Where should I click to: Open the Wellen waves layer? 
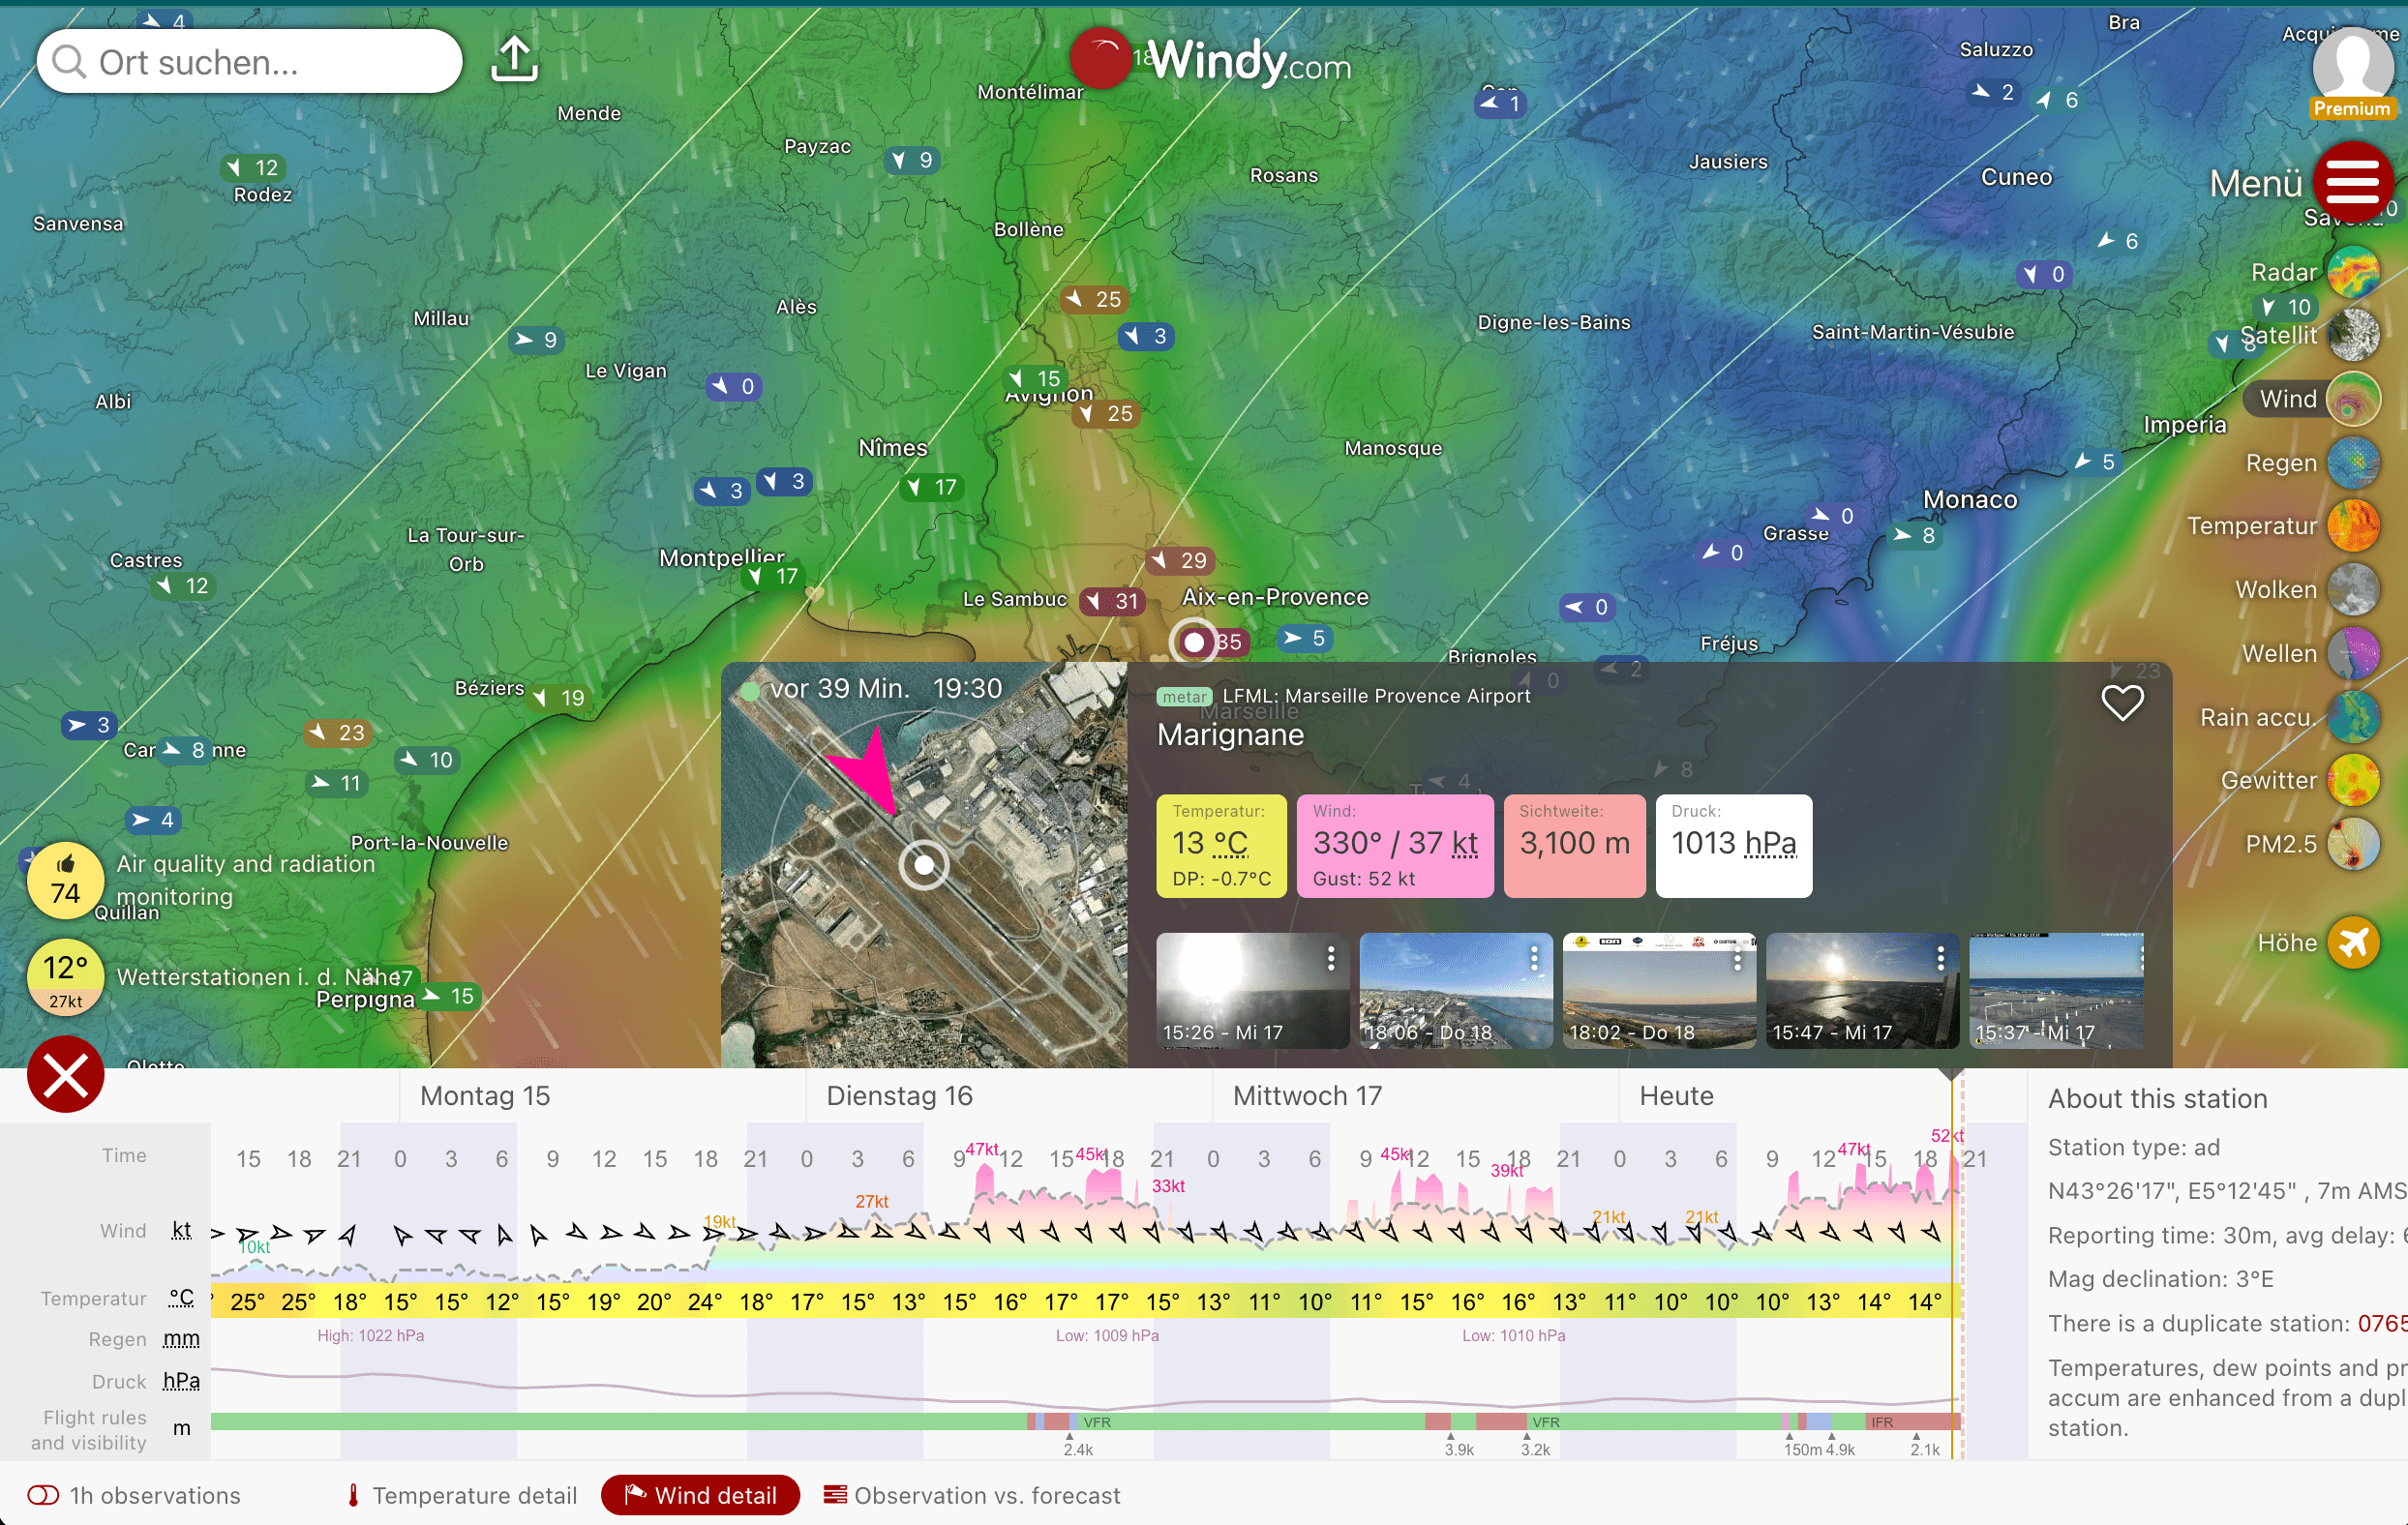tap(2353, 653)
